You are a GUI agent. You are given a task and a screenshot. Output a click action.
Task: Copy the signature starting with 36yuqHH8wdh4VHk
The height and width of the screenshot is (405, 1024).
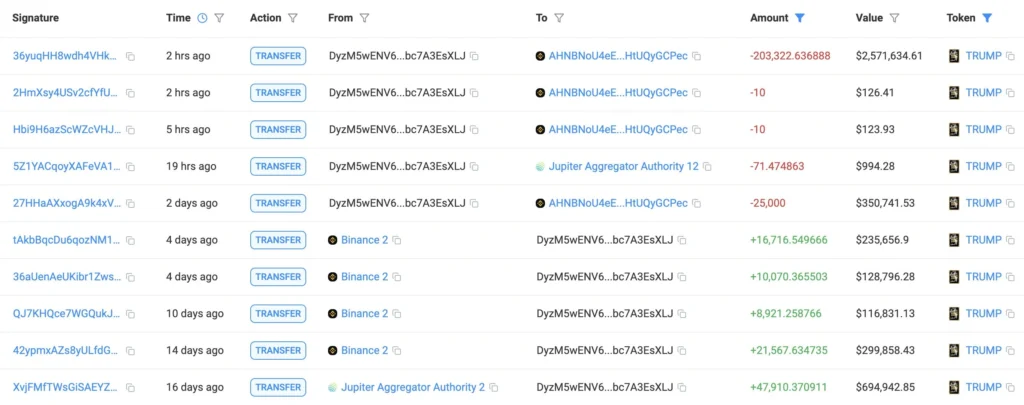click(129, 56)
